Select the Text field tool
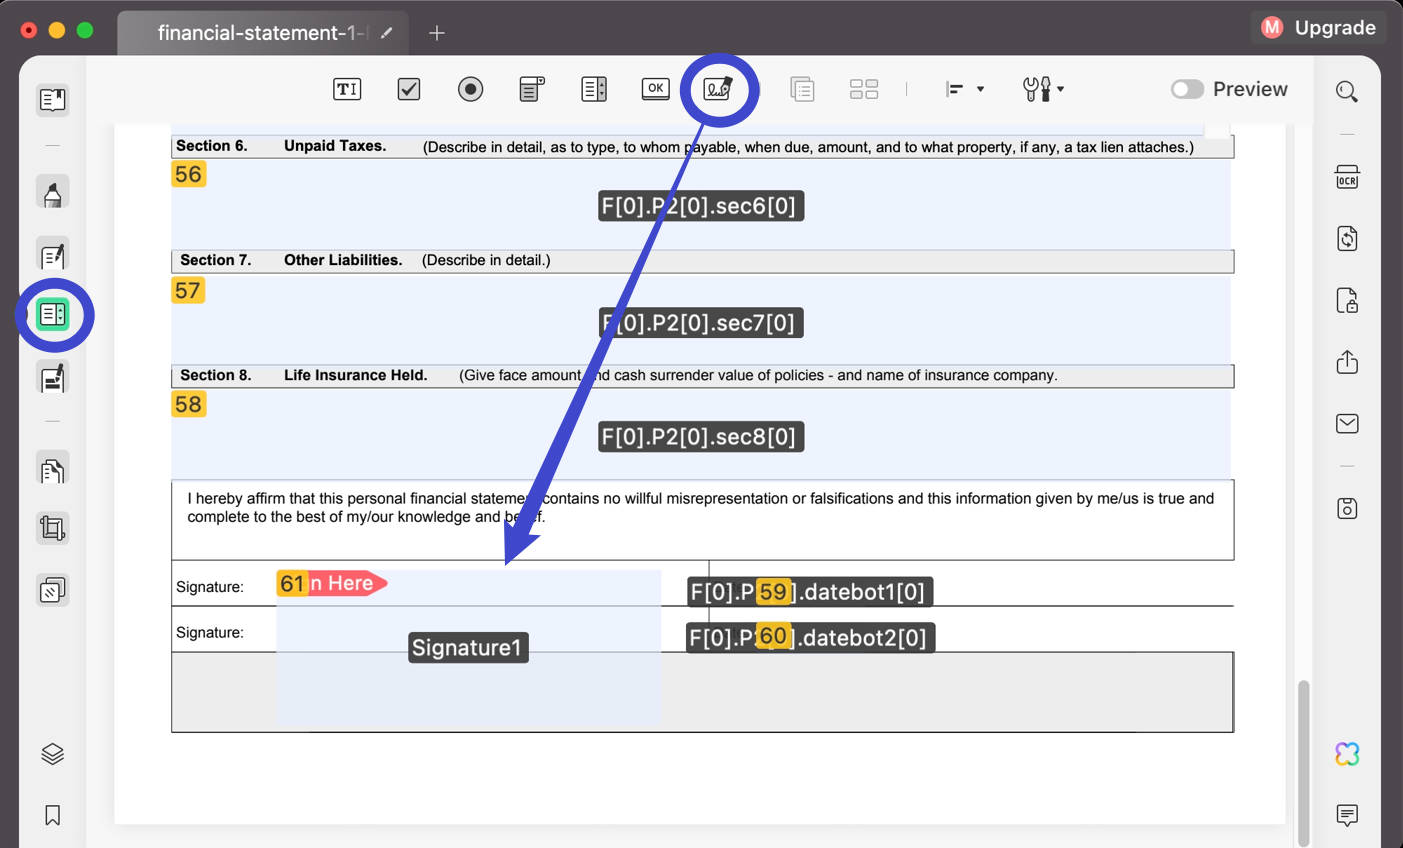Viewport: 1403px width, 848px height. point(347,88)
